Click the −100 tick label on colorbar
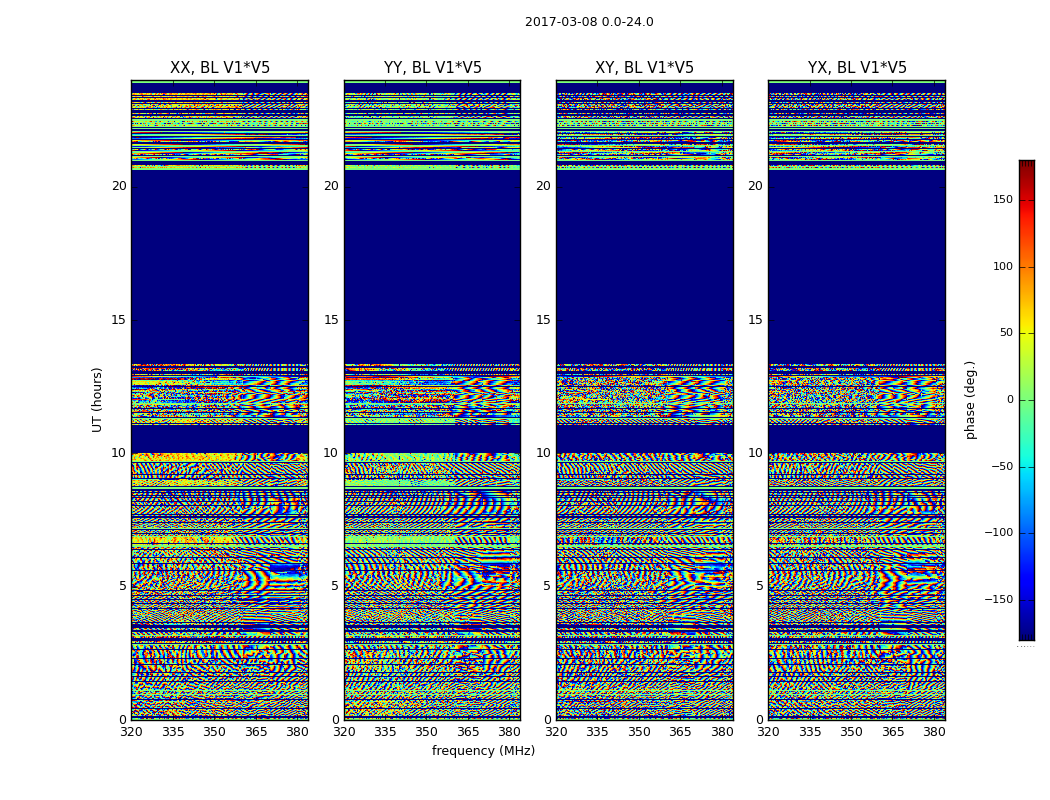The height and width of the screenshot is (800, 1050). tap(998, 532)
